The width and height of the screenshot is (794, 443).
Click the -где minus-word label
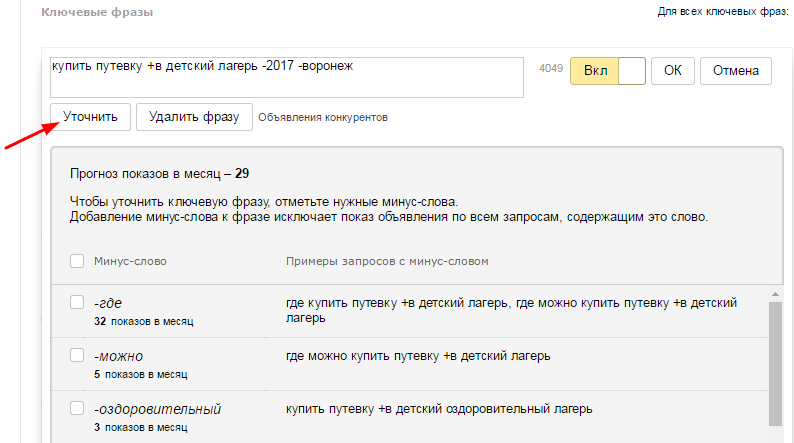point(108,302)
